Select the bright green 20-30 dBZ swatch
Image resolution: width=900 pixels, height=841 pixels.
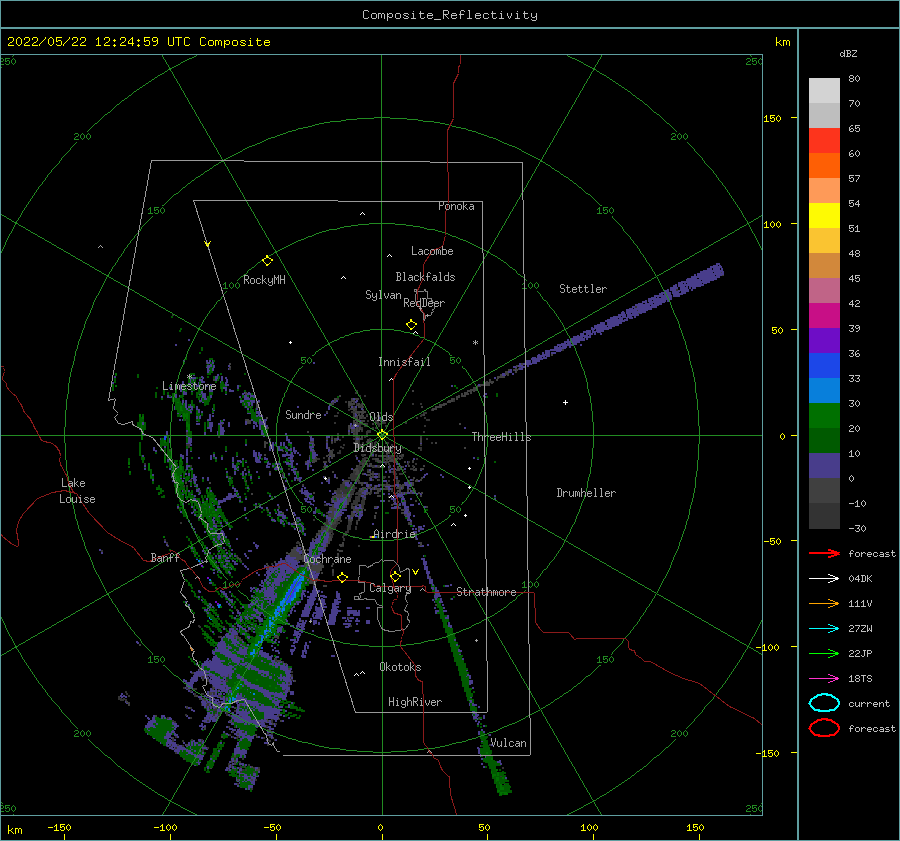coord(824,416)
